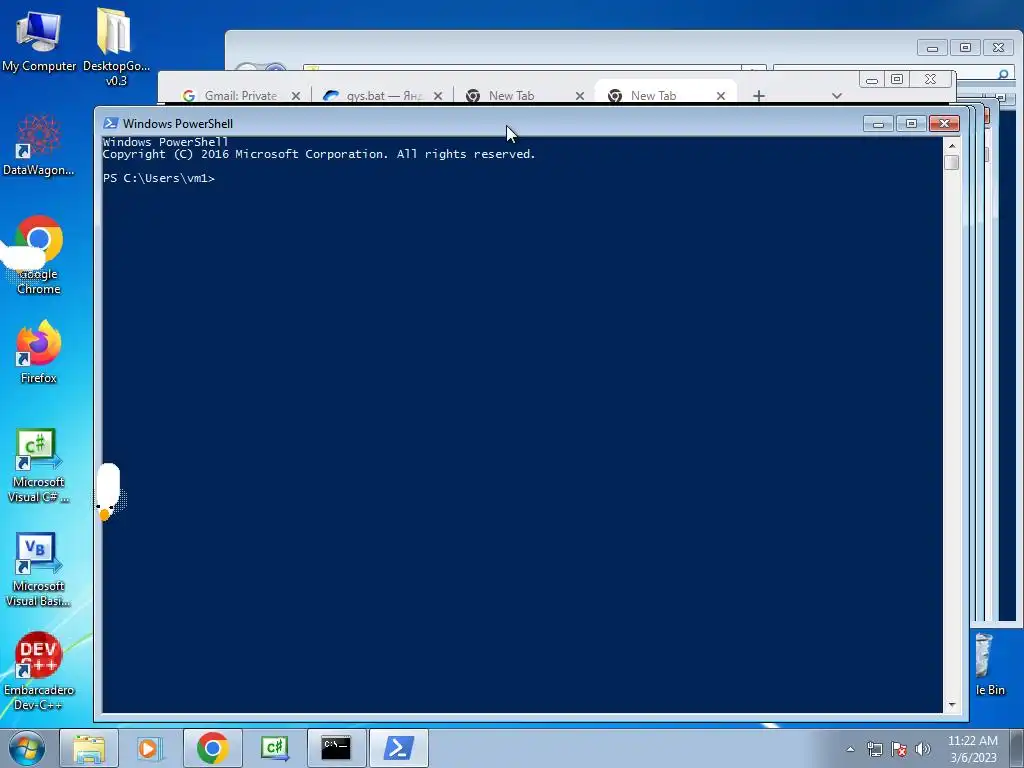This screenshot has height=768, width=1024.
Task: Open Windows Explorer from taskbar
Action: (89, 748)
